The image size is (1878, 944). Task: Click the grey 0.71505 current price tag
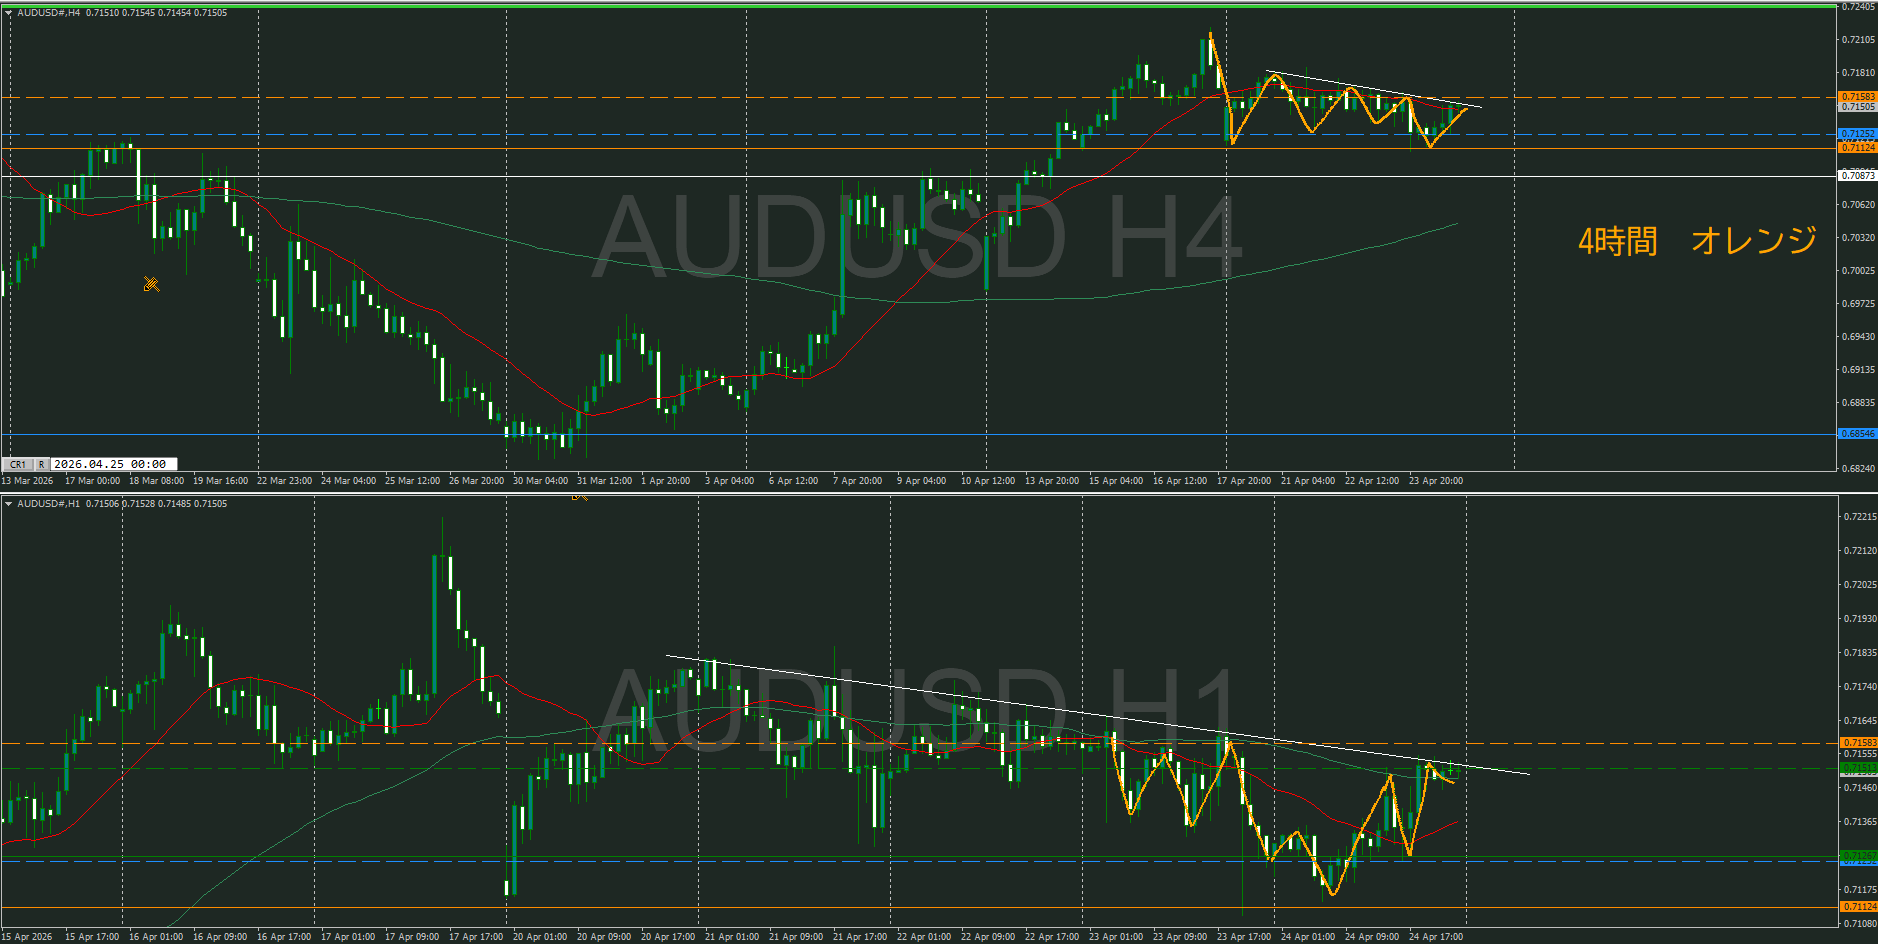point(1858,107)
